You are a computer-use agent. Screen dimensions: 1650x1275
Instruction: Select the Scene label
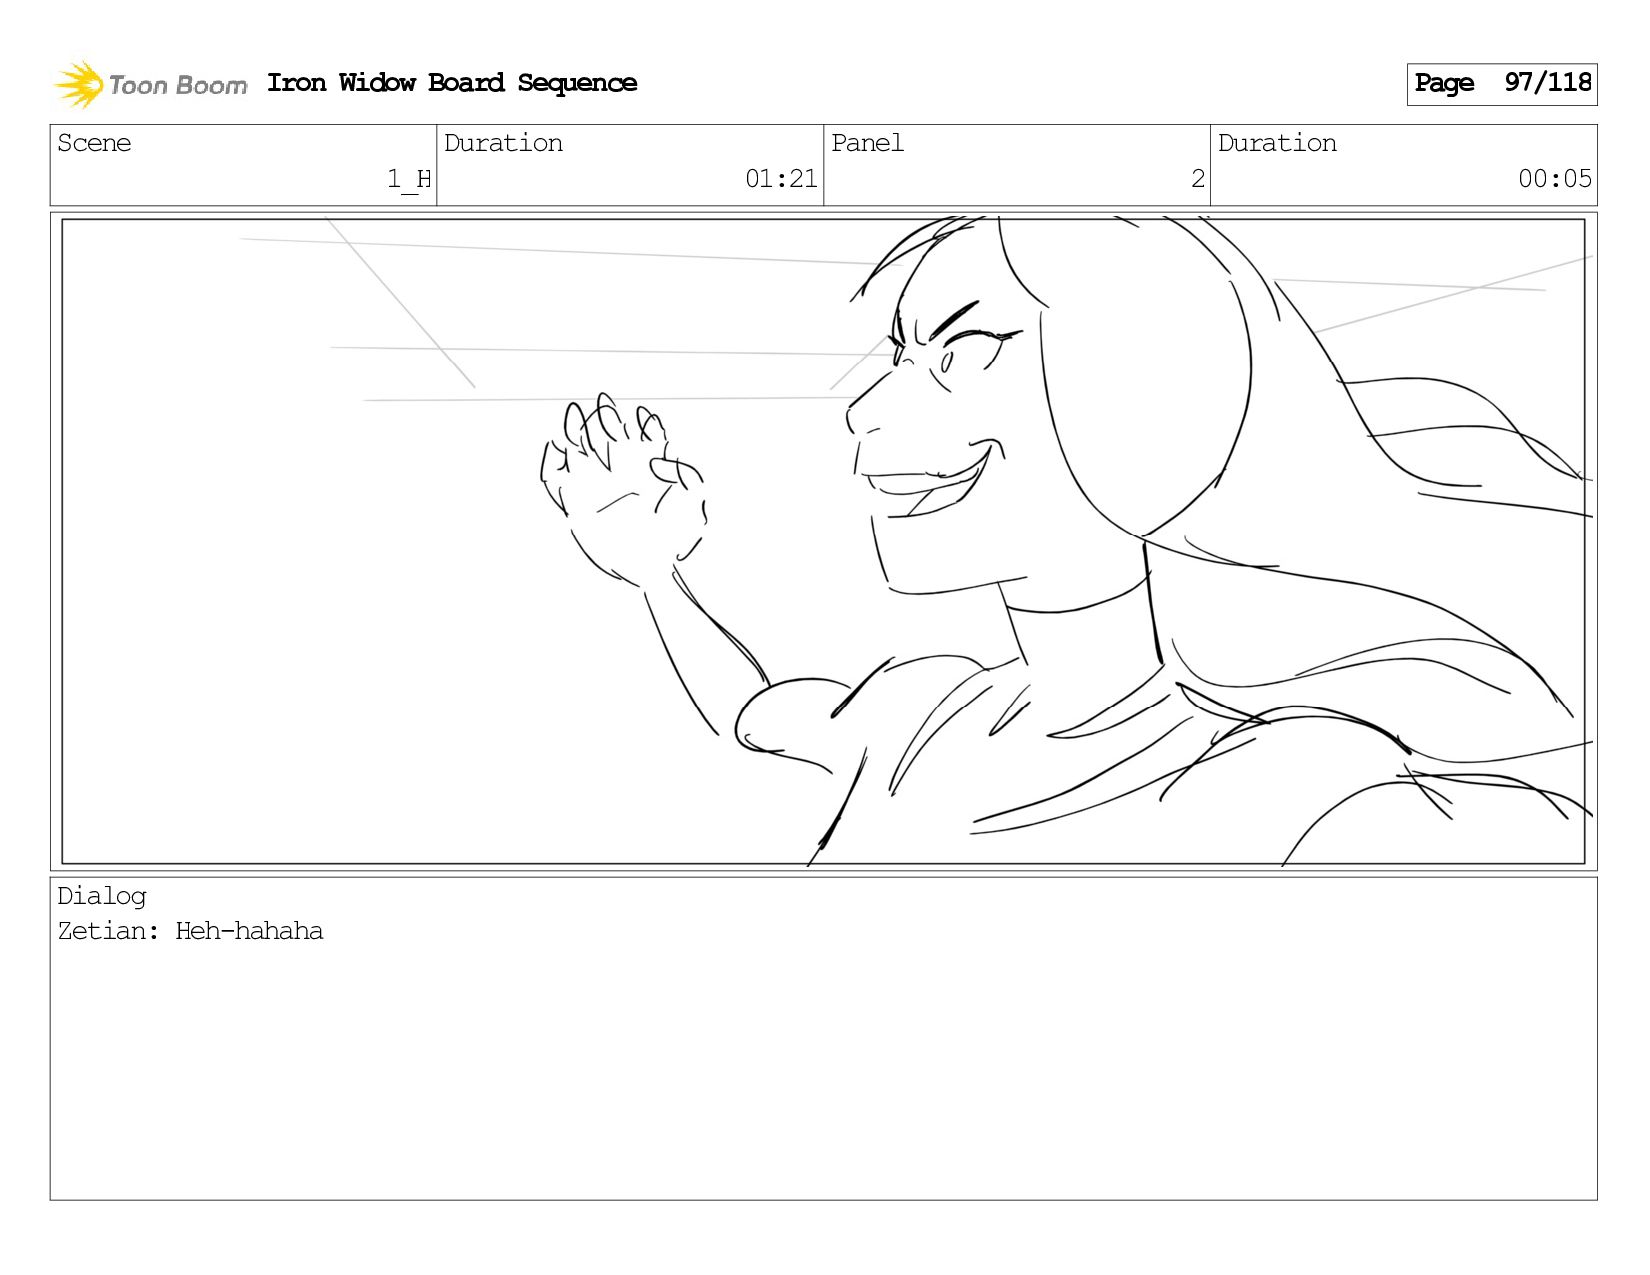(94, 143)
